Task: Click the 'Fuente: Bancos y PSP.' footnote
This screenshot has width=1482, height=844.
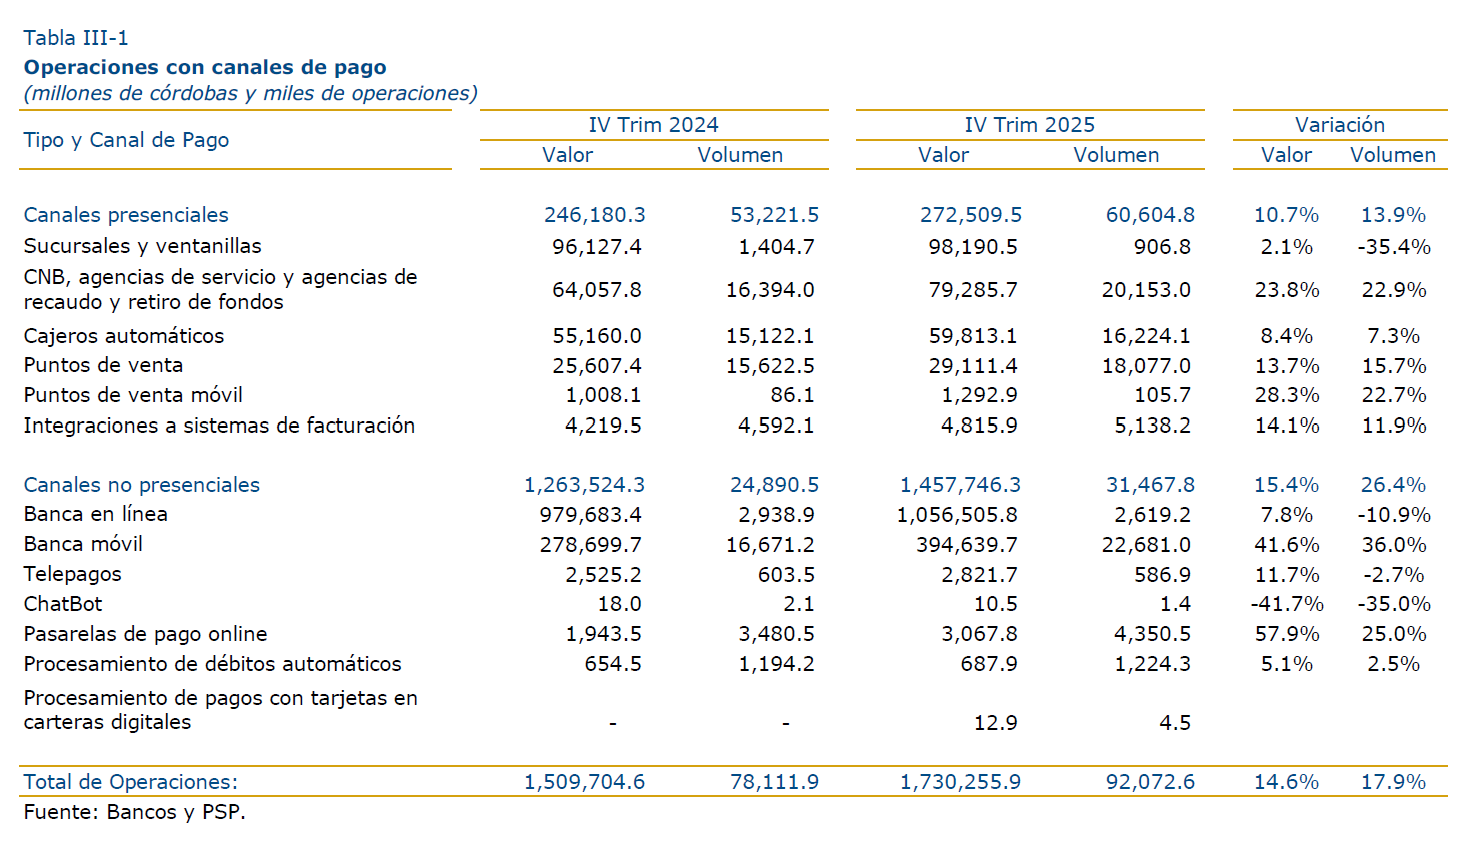Action: tap(134, 812)
